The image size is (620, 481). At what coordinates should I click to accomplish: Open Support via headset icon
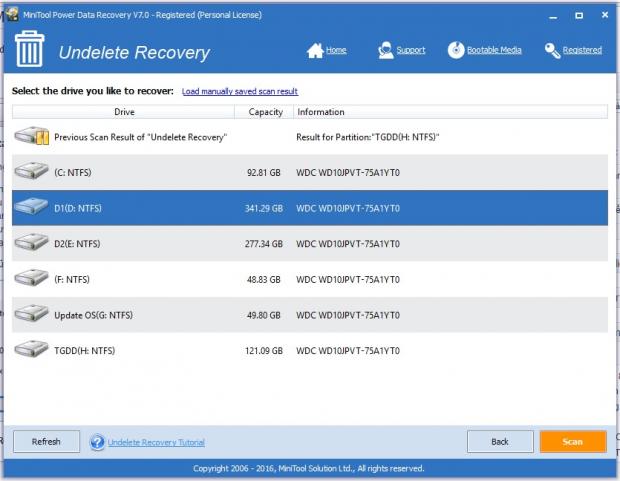point(386,50)
